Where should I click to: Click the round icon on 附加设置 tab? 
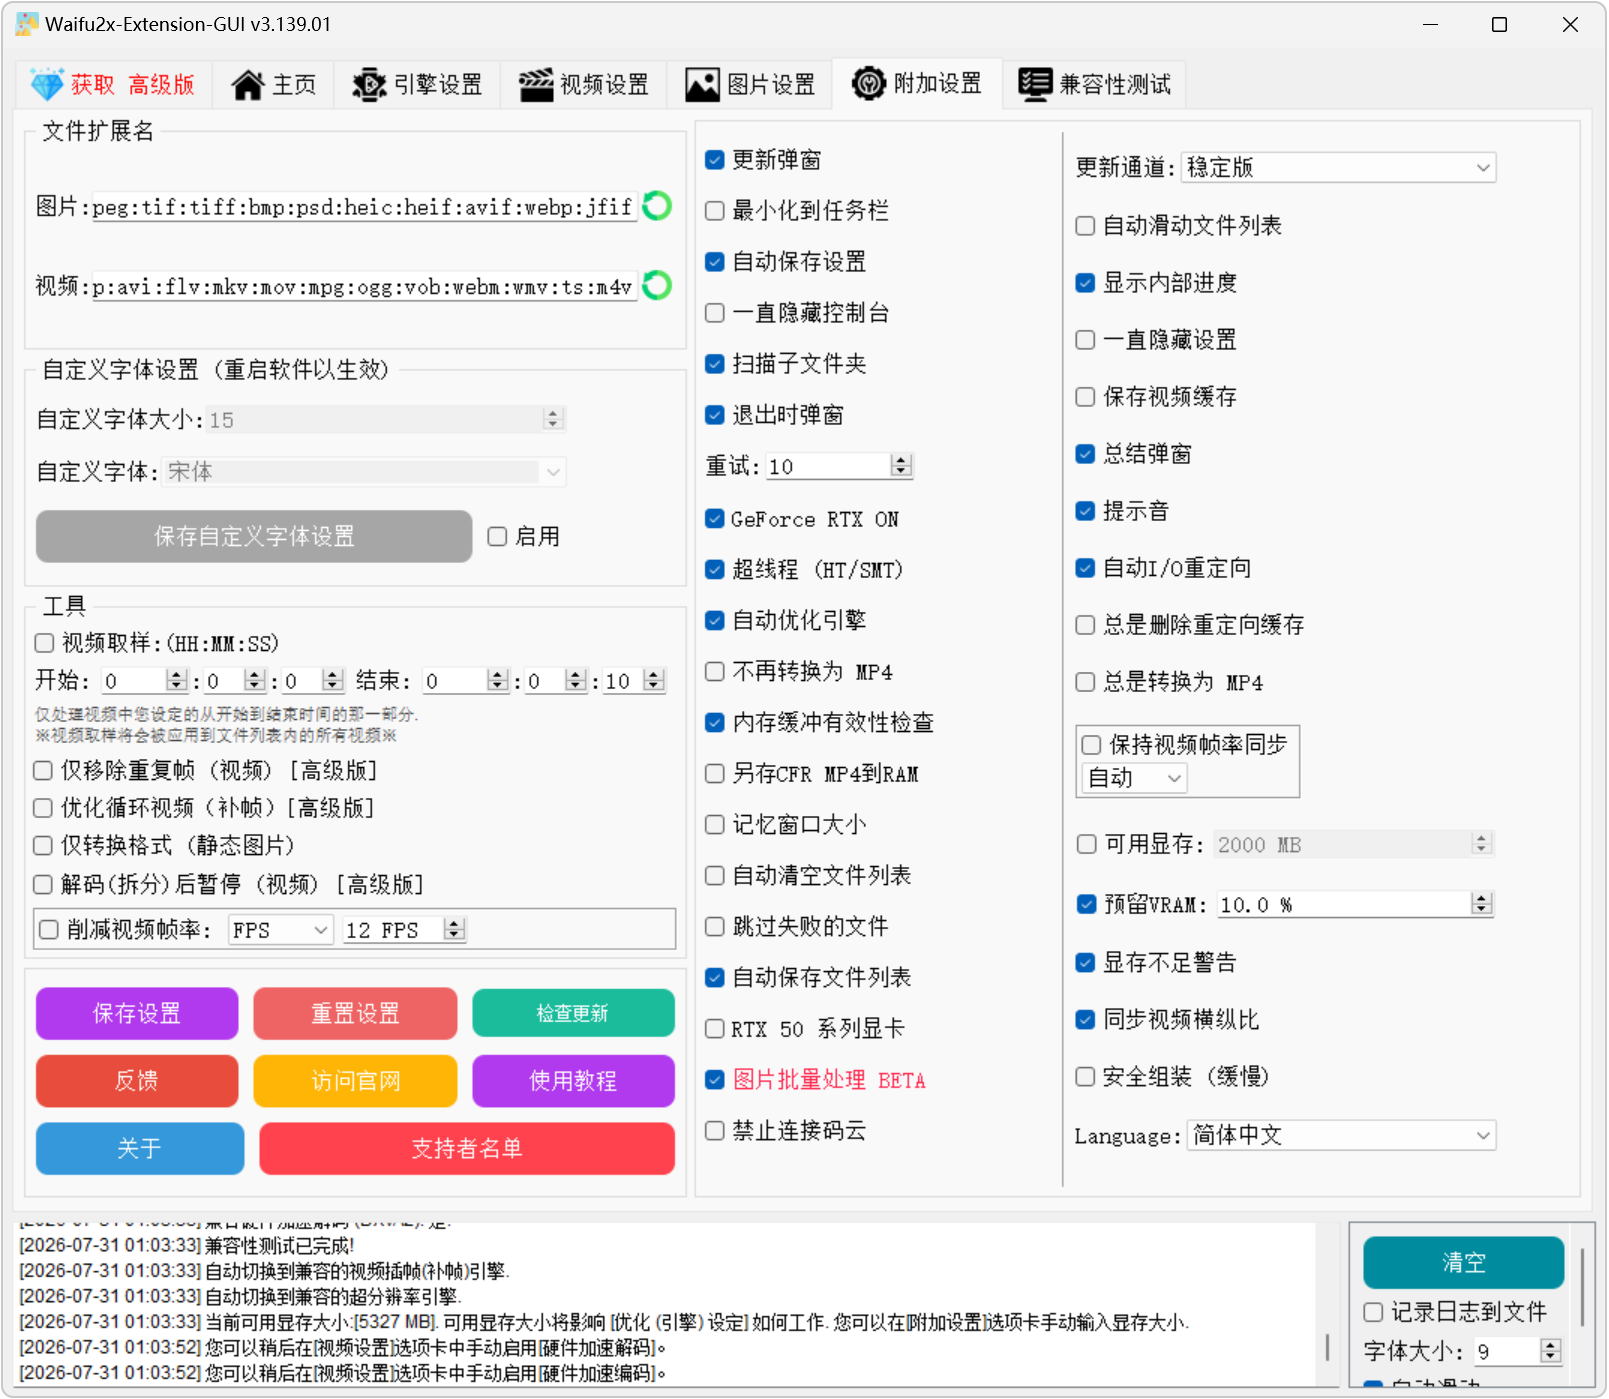click(x=869, y=83)
